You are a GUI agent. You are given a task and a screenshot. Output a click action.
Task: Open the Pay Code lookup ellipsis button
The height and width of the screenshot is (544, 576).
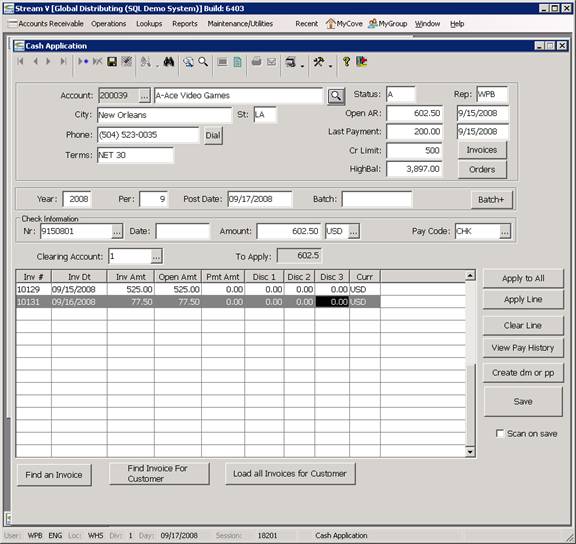(x=505, y=231)
